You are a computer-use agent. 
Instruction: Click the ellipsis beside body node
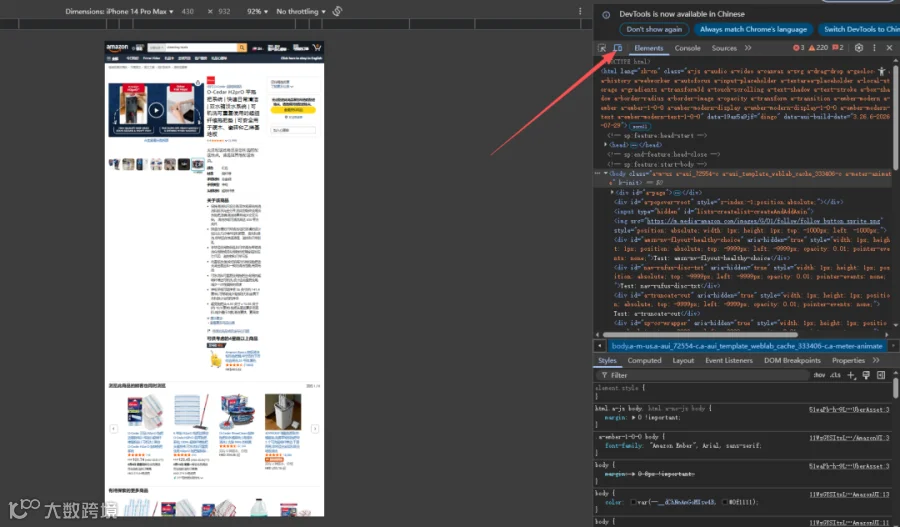point(598,173)
